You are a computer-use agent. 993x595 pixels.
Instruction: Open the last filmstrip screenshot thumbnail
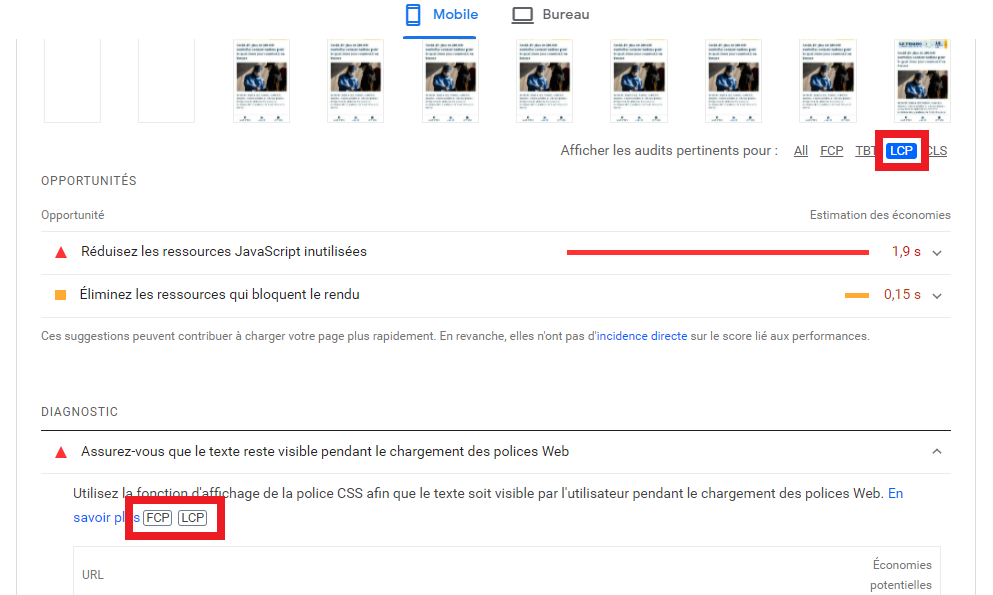click(x=921, y=81)
